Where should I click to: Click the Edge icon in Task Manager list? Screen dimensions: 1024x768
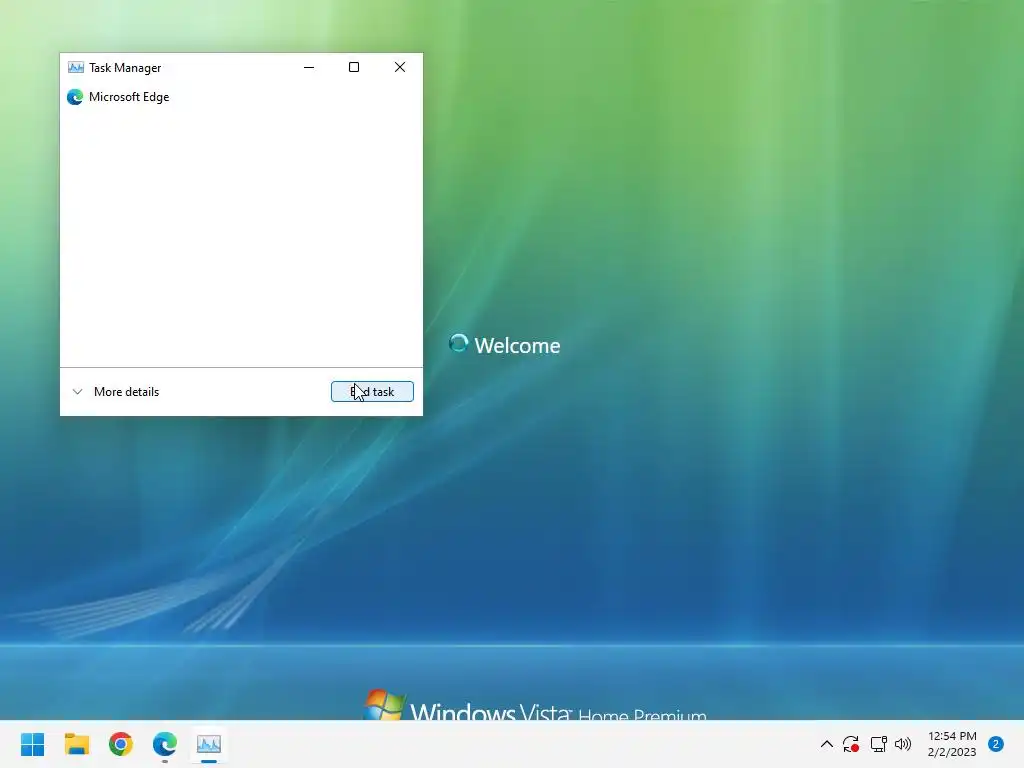click(75, 97)
